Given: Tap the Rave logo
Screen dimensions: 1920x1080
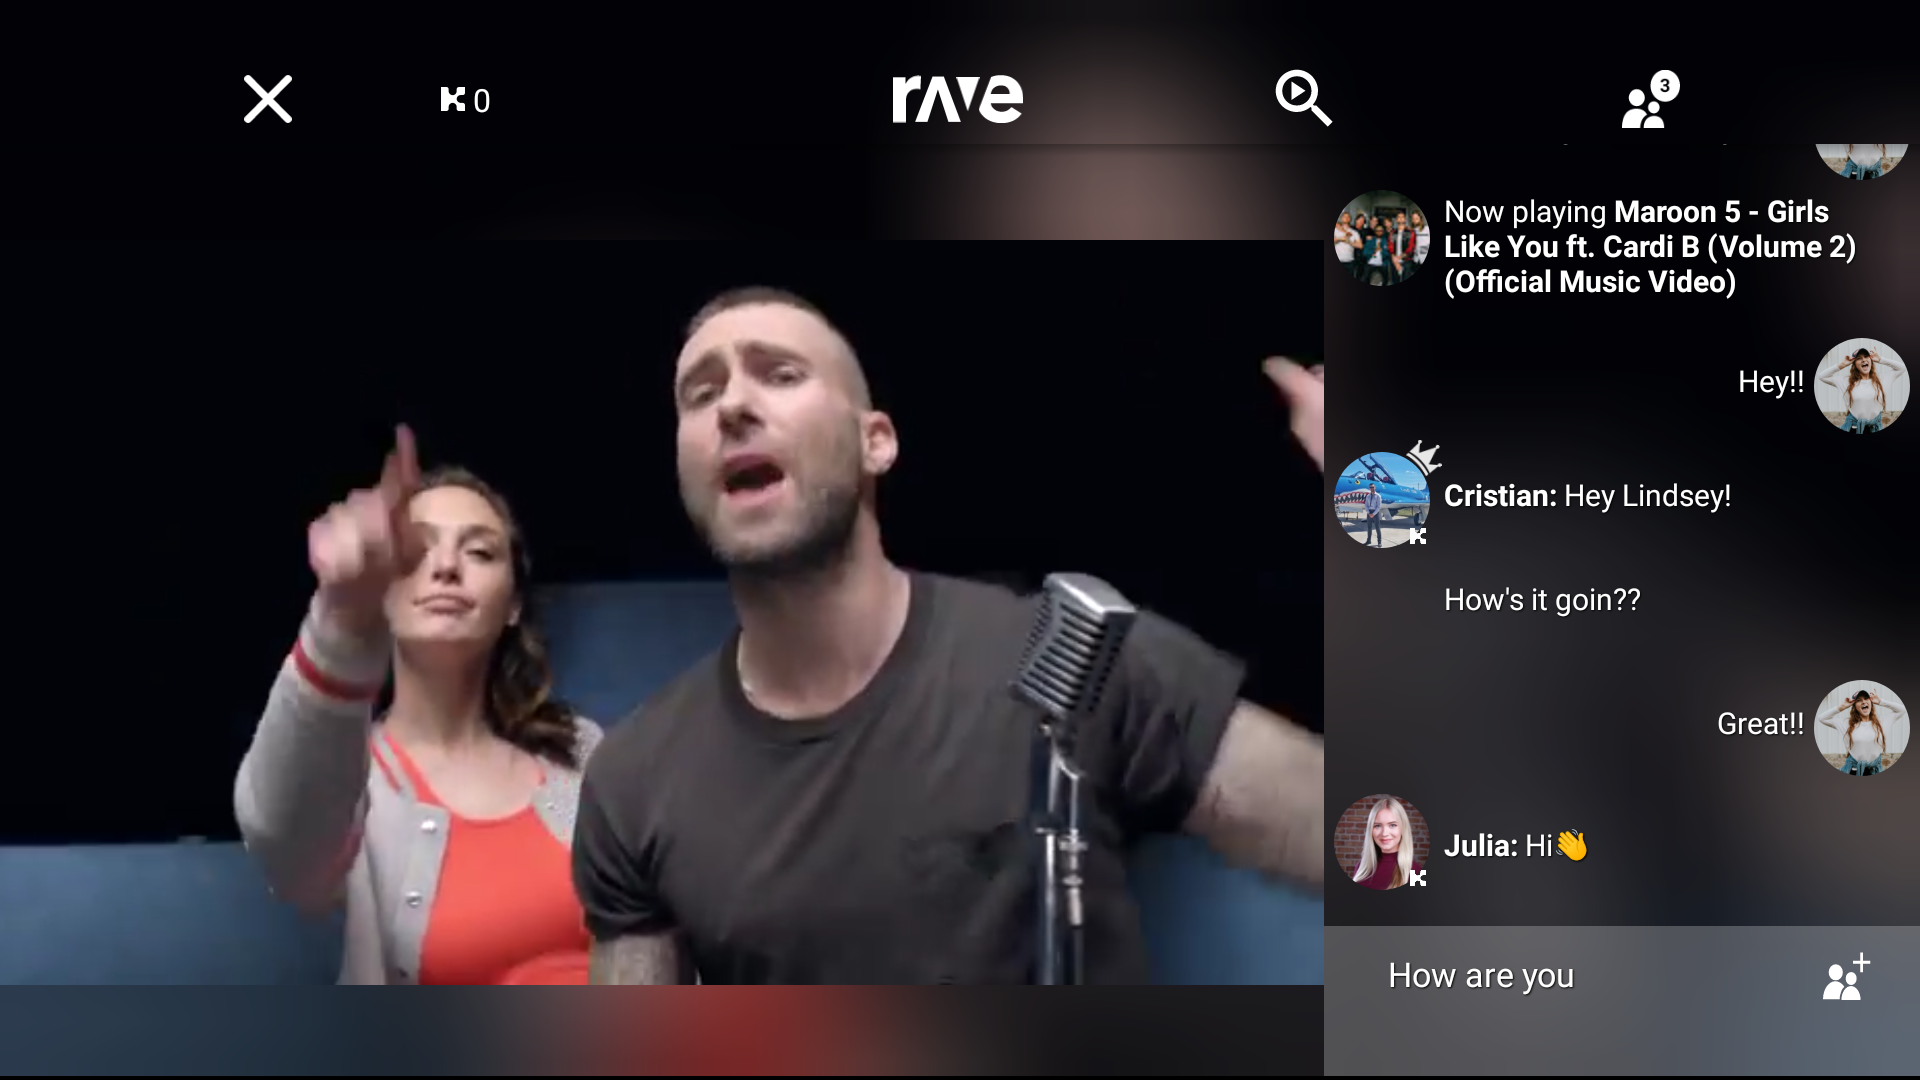Looking at the screenshot, I should coord(957,98).
